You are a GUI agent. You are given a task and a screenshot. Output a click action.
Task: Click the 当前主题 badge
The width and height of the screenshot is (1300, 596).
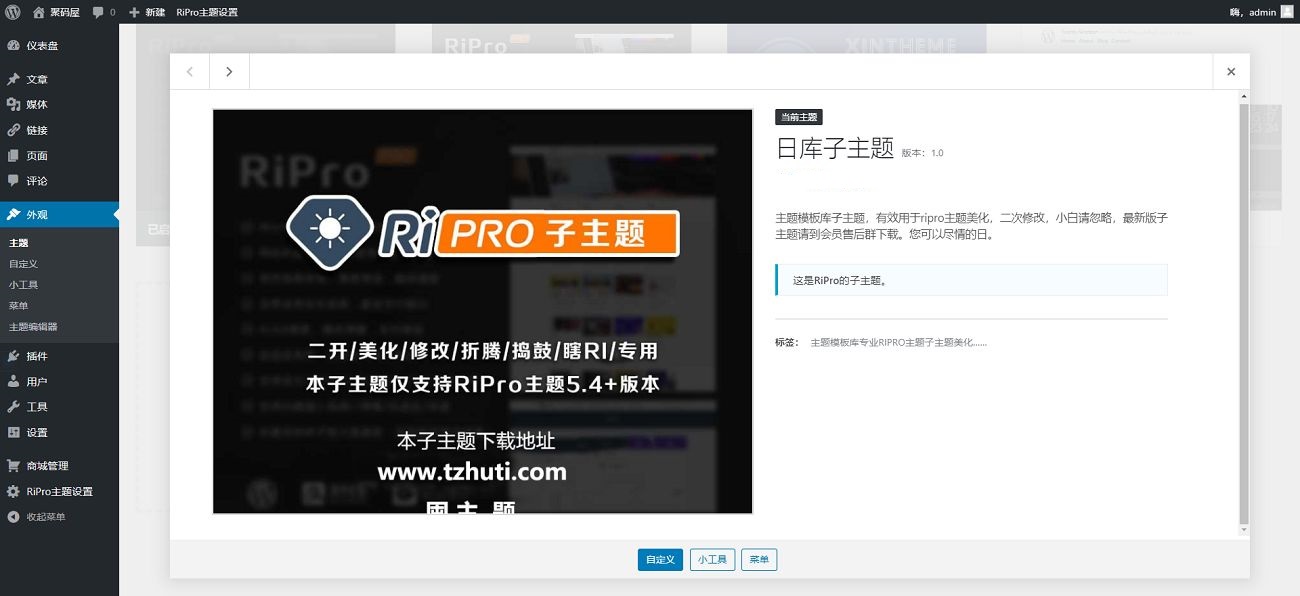[x=799, y=117]
